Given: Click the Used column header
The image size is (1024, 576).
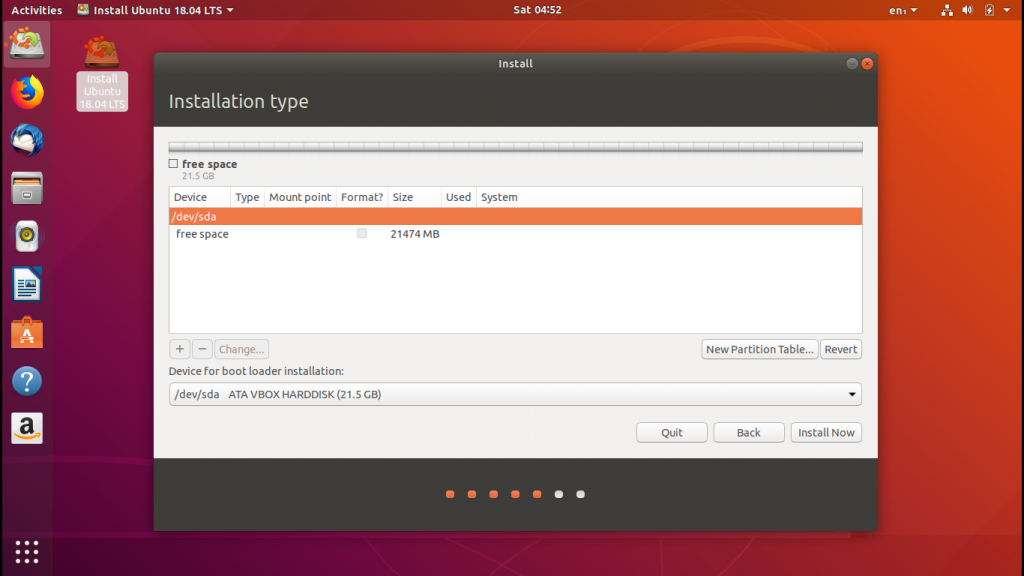Looking at the screenshot, I should pyautogui.click(x=458, y=197).
